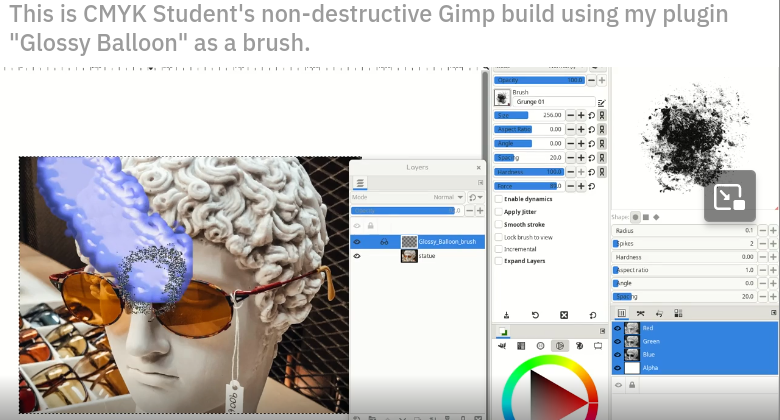This screenshot has height=420, width=780.
Task: Switch to the fourth tab beside Undo History
Action: point(678,313)
